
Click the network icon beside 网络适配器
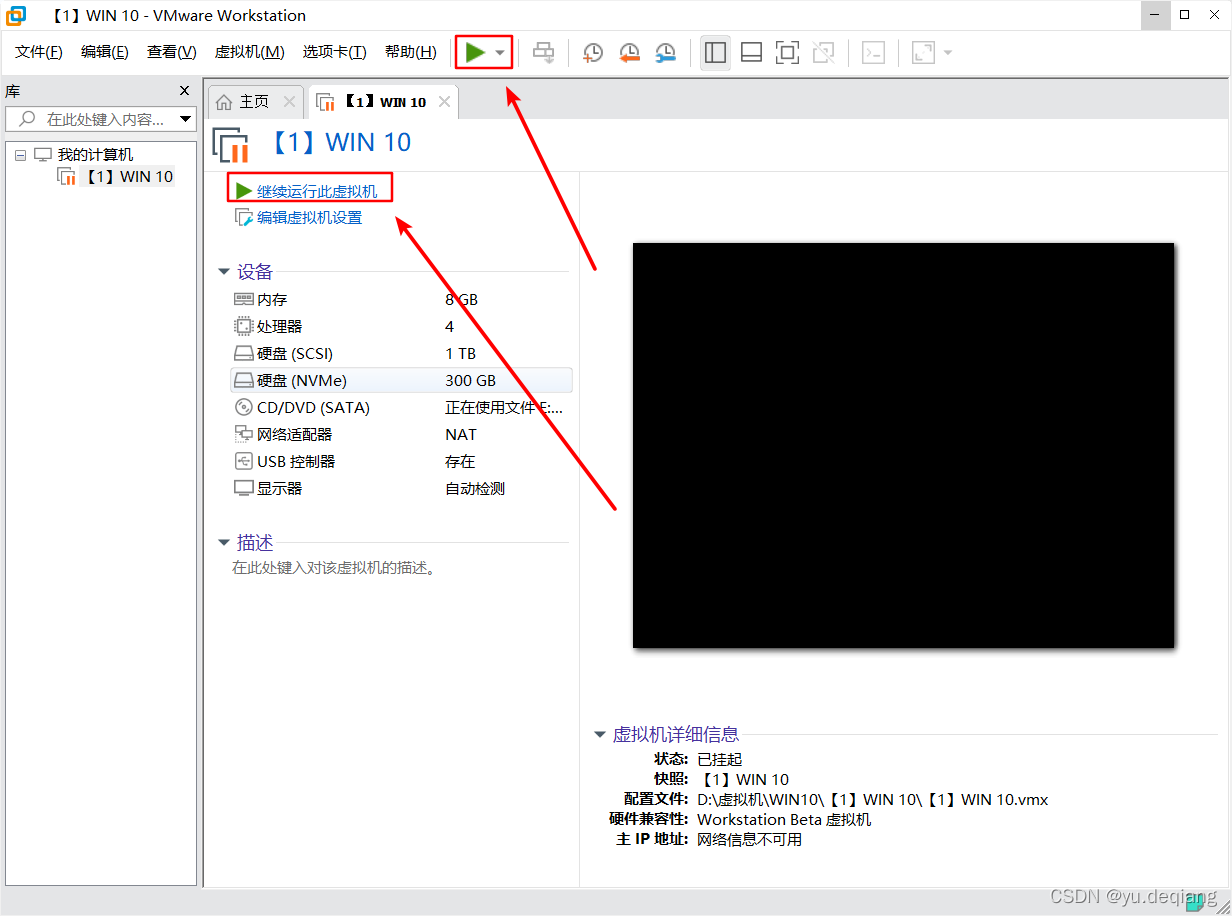coord(243,434)
